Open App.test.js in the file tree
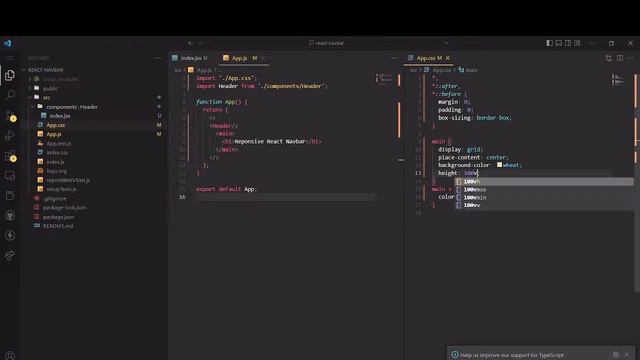Screen dimensions: 640x360 59,143
